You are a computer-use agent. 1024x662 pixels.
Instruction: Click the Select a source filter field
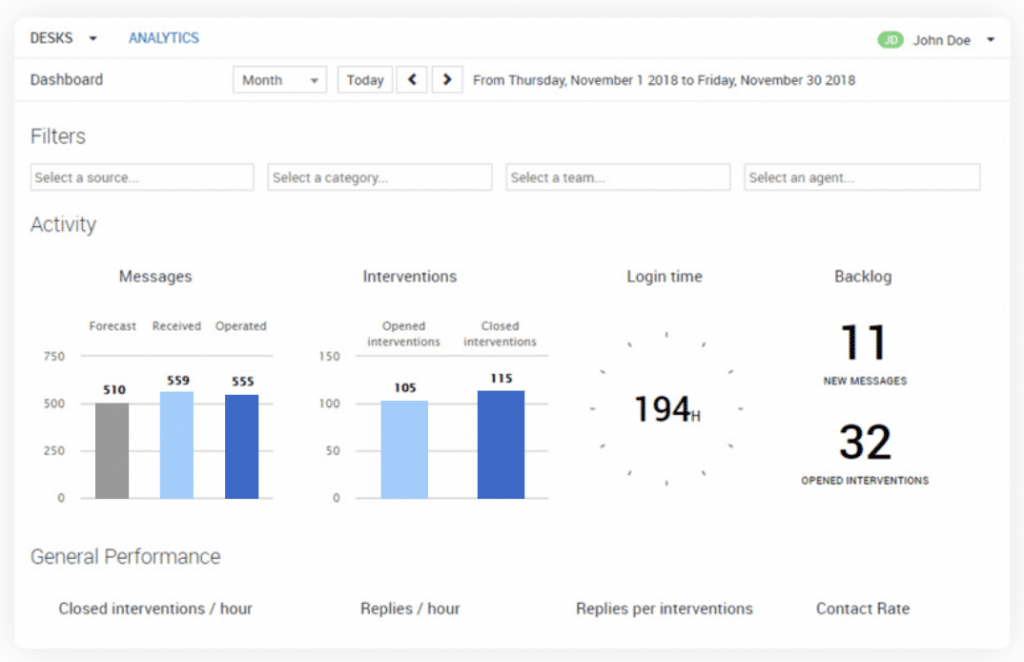(142, 177)
